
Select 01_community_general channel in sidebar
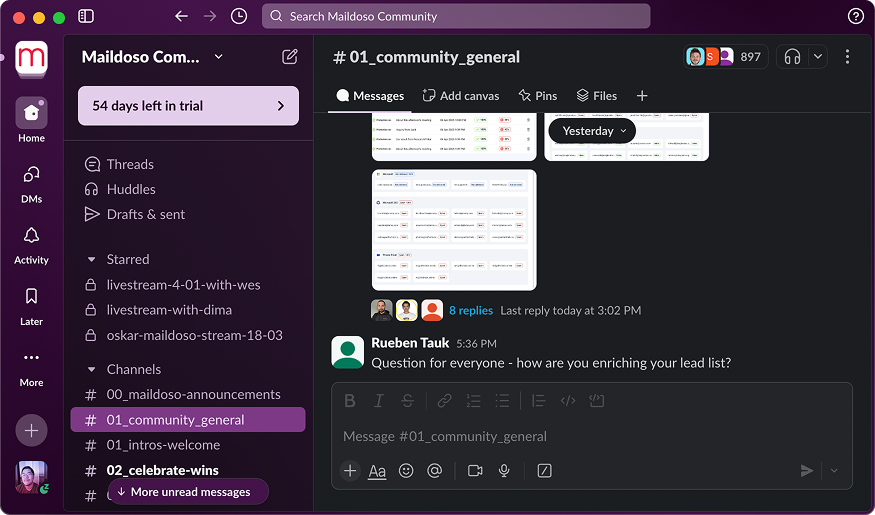(x=188, y=420)
